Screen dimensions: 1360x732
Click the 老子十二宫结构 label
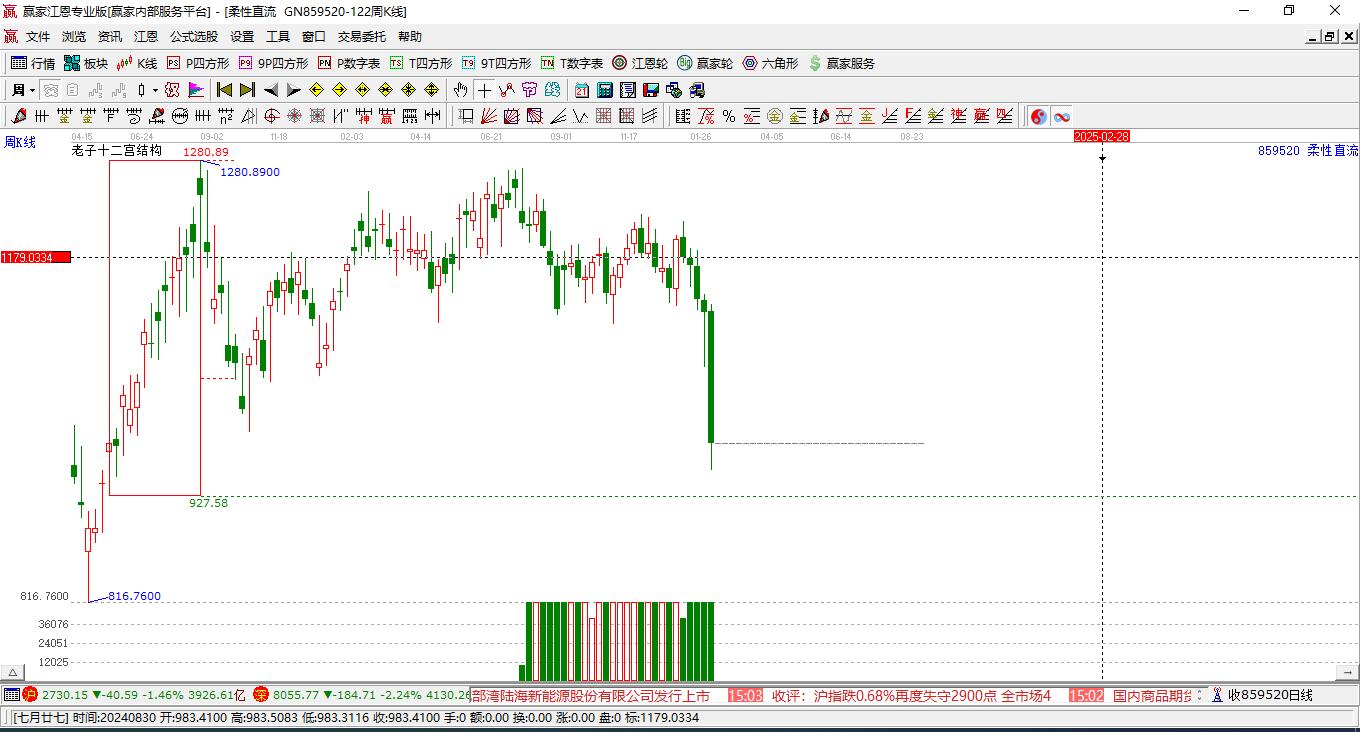tap(116, 150)
